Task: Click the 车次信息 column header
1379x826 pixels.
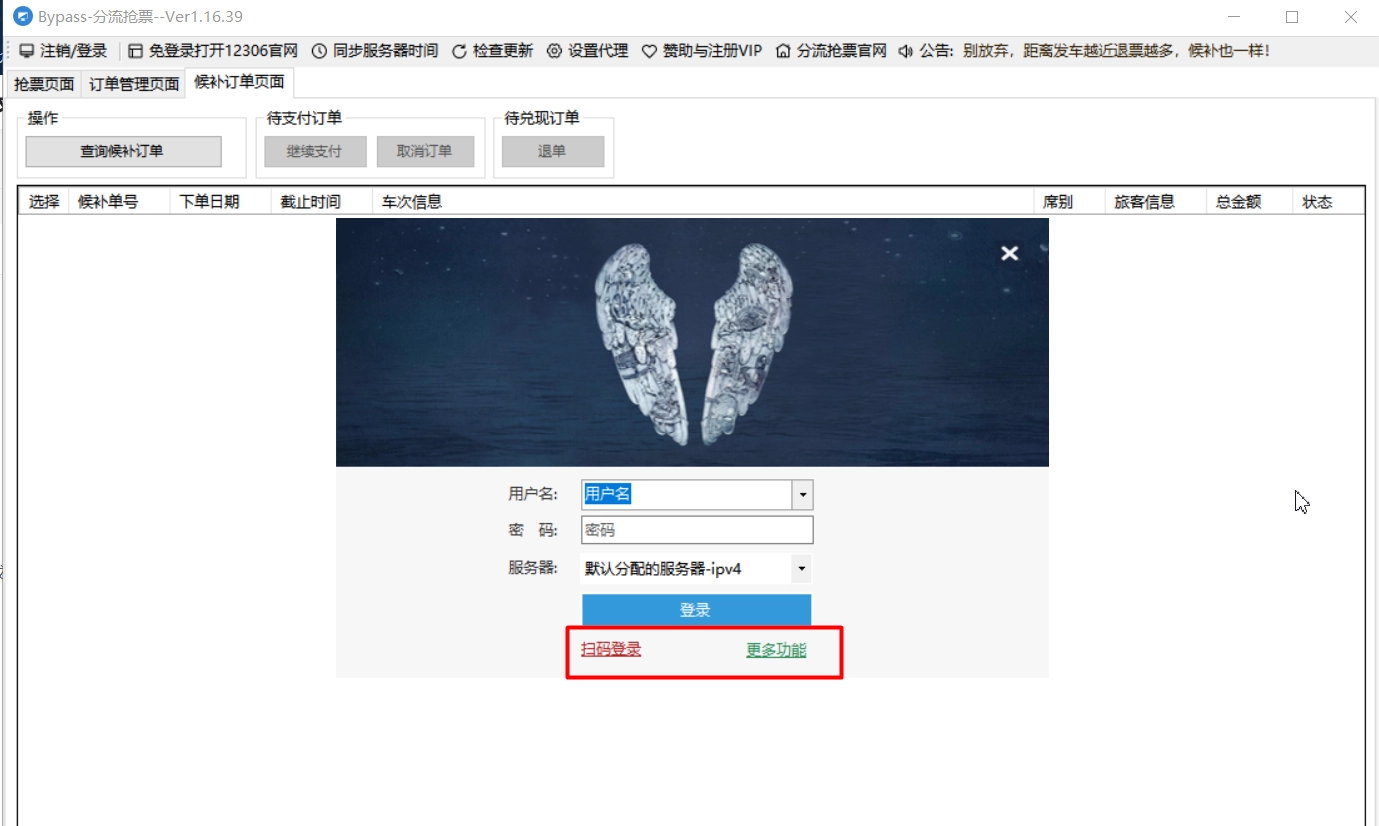Action: tap(702, 202)
